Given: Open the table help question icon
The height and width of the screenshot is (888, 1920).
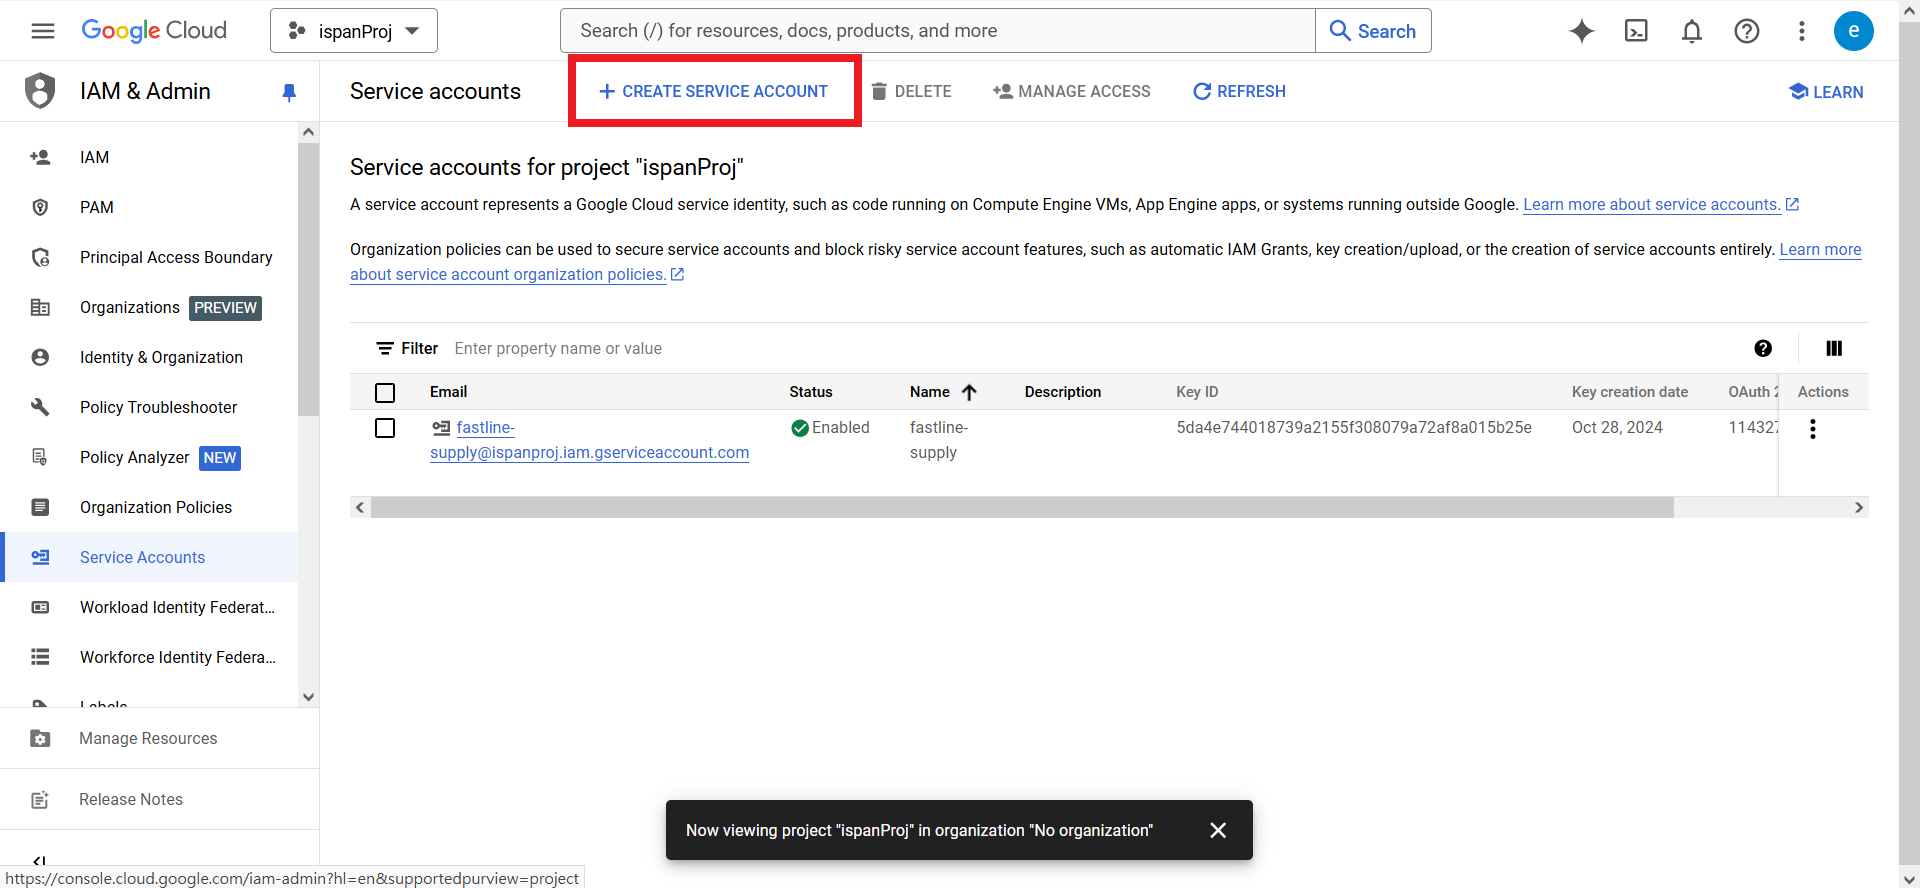Looking at the screenshot, I should coord(1763,348).
